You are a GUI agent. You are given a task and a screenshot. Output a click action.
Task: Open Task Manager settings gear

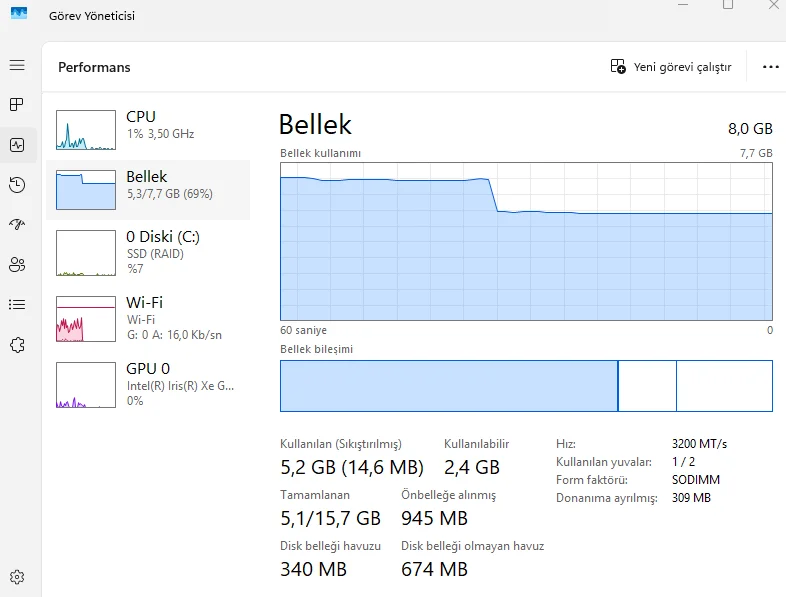17,577
